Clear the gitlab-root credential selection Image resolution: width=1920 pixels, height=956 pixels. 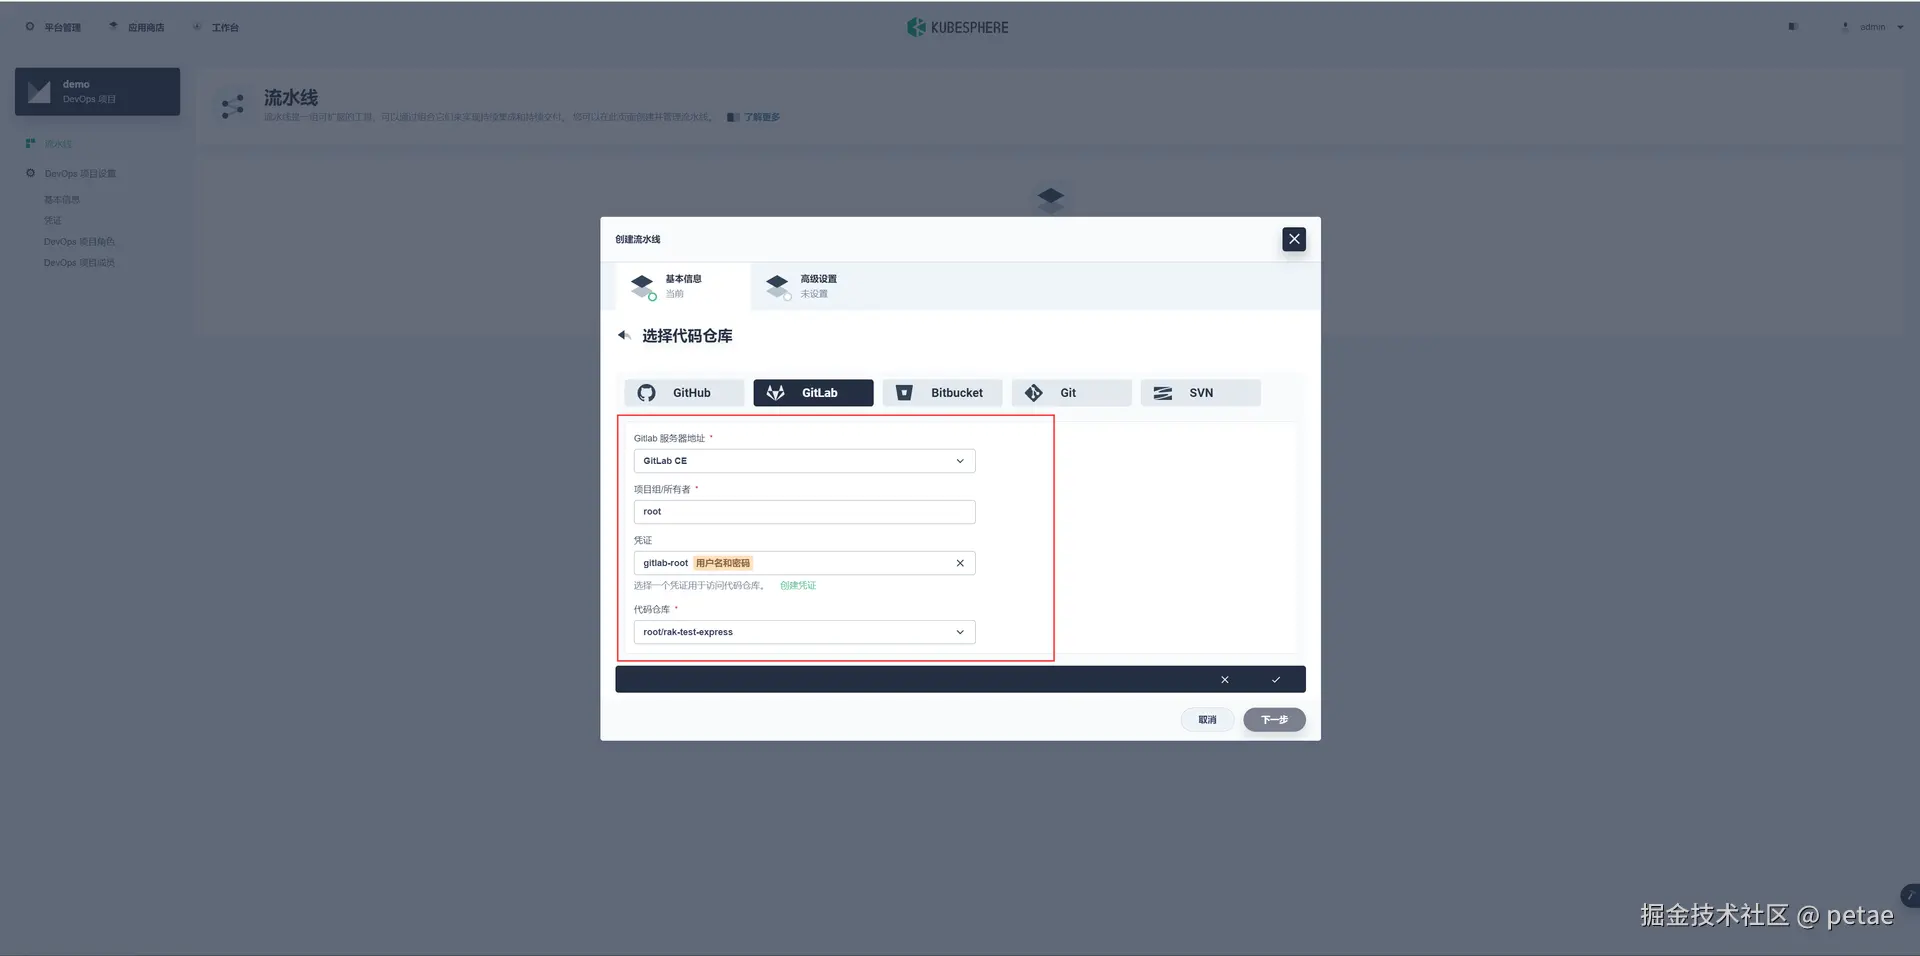960,563
